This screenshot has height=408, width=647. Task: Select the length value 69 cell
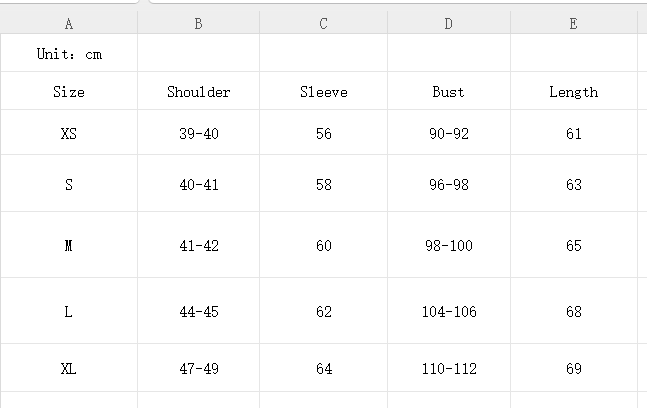(x=573, y=369)
